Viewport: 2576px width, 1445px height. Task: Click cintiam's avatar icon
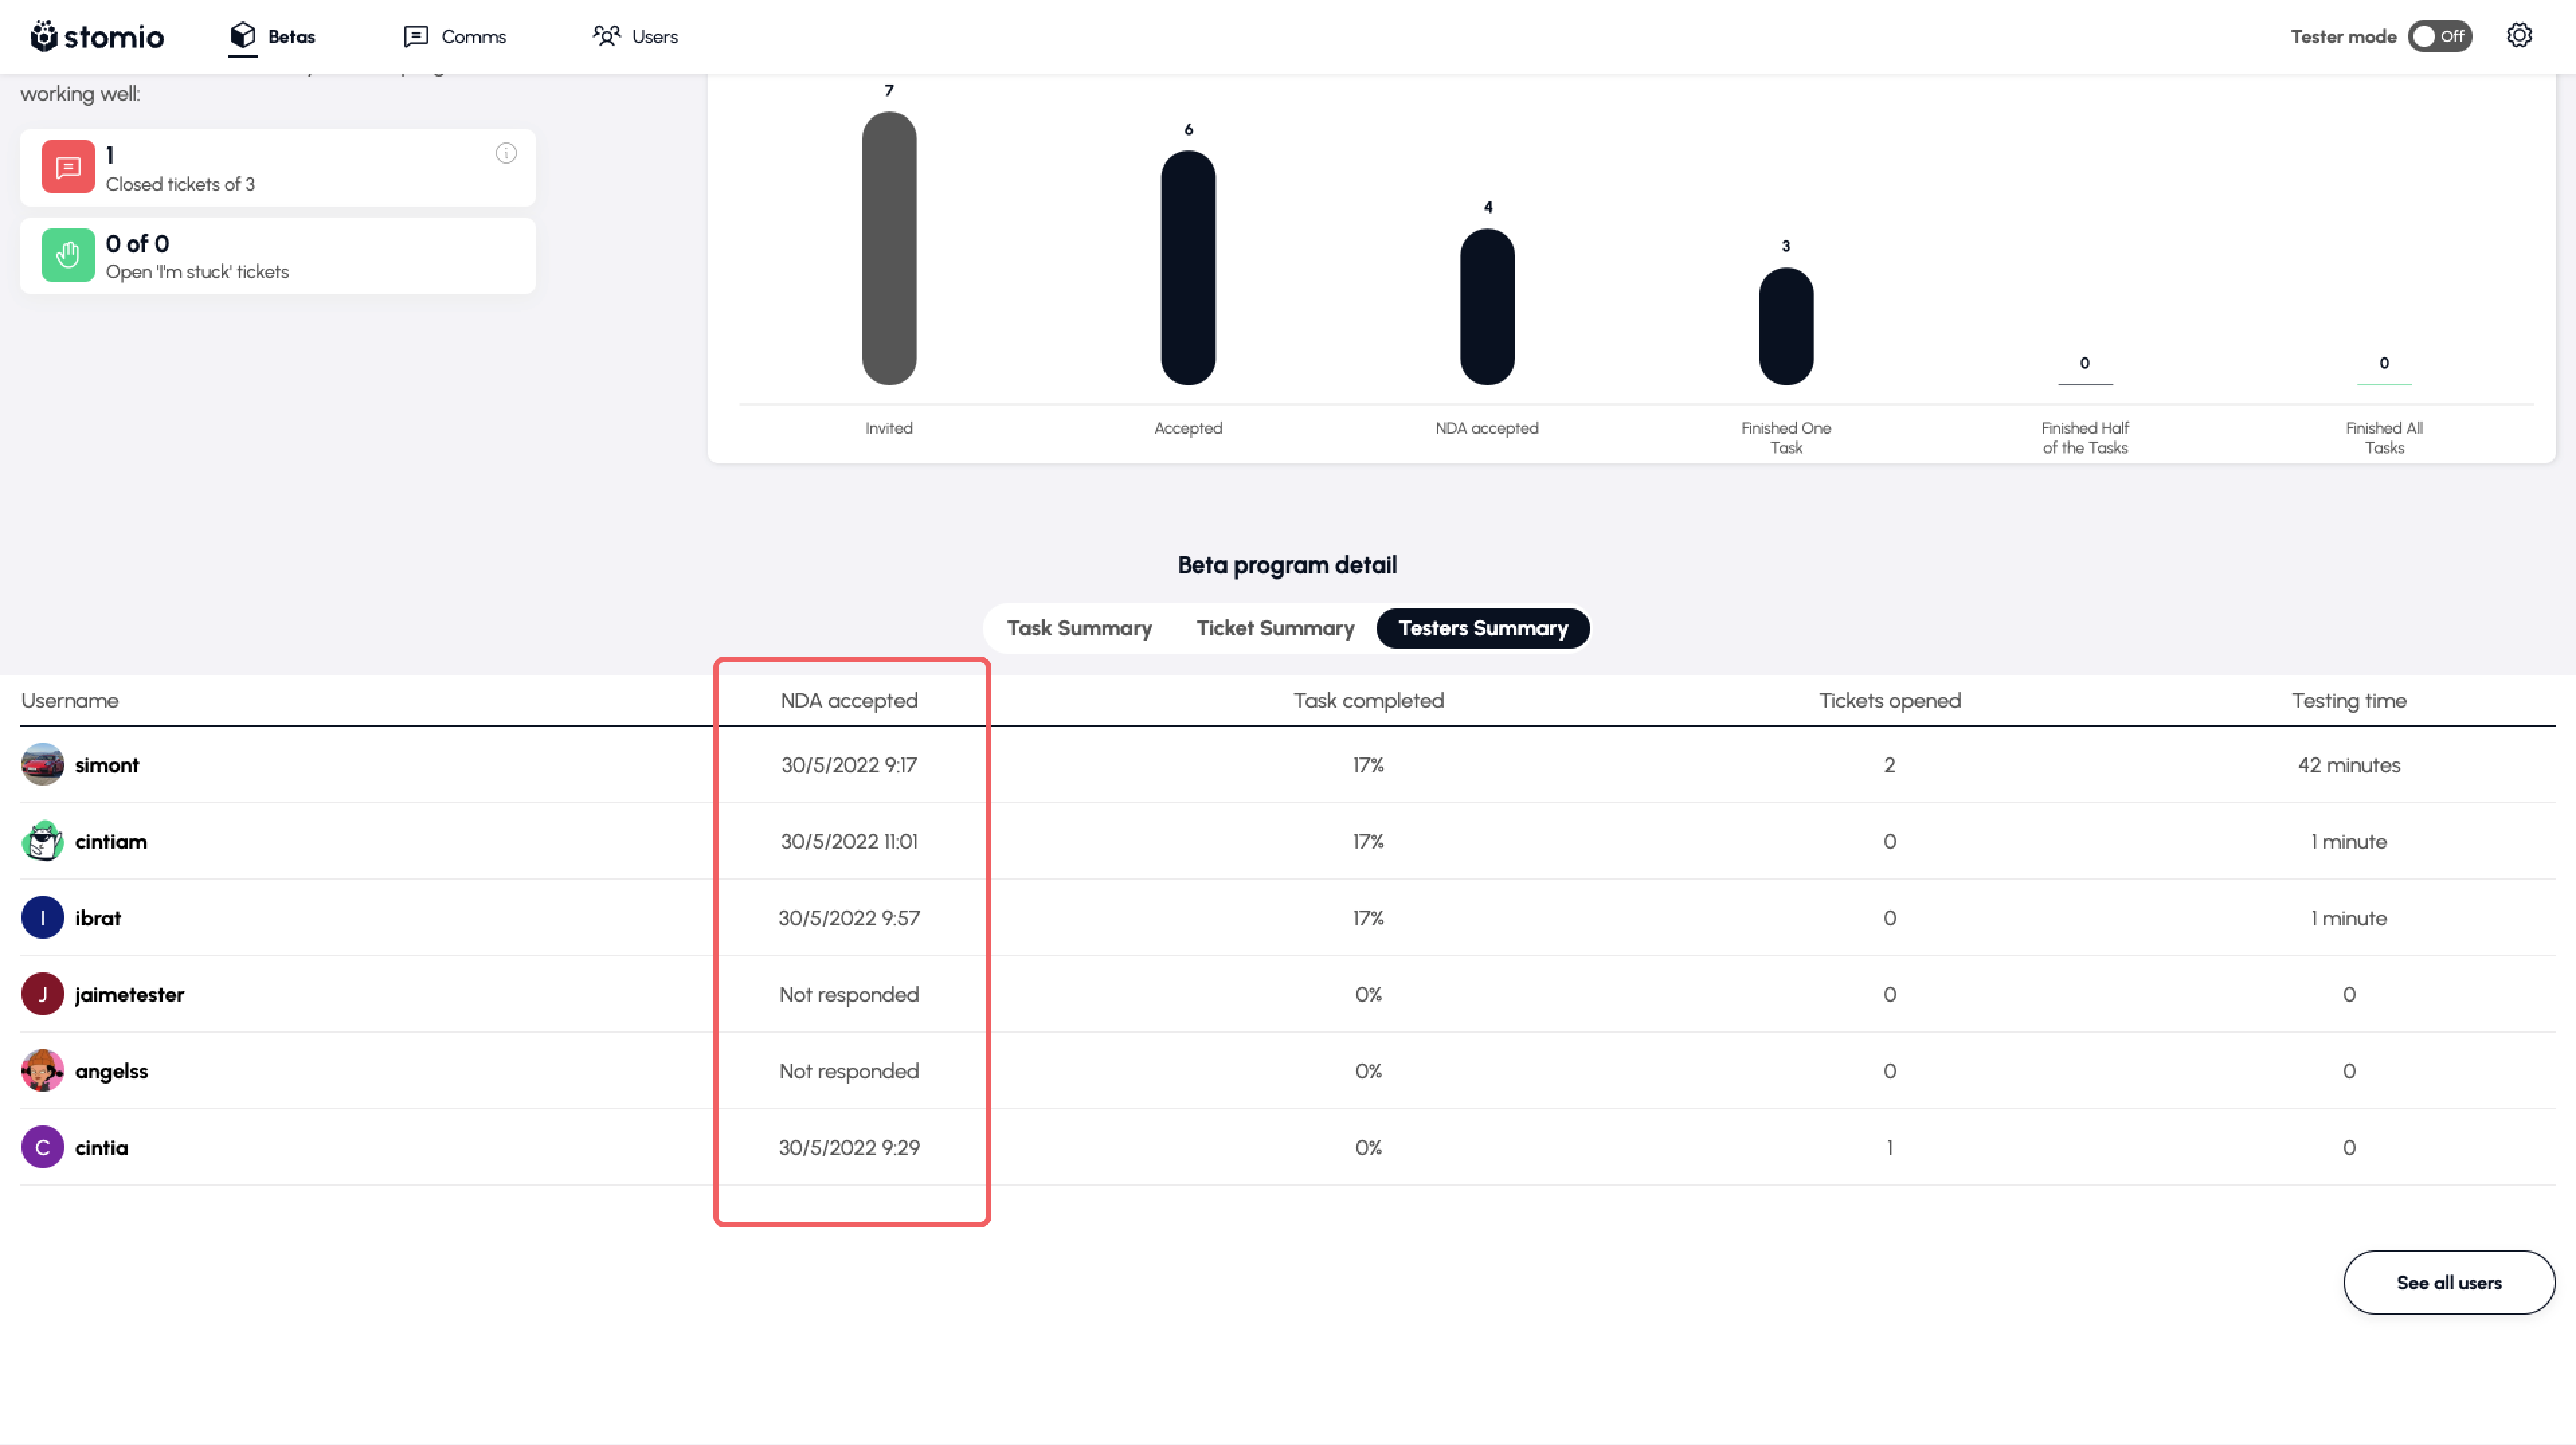coord(42,841)
